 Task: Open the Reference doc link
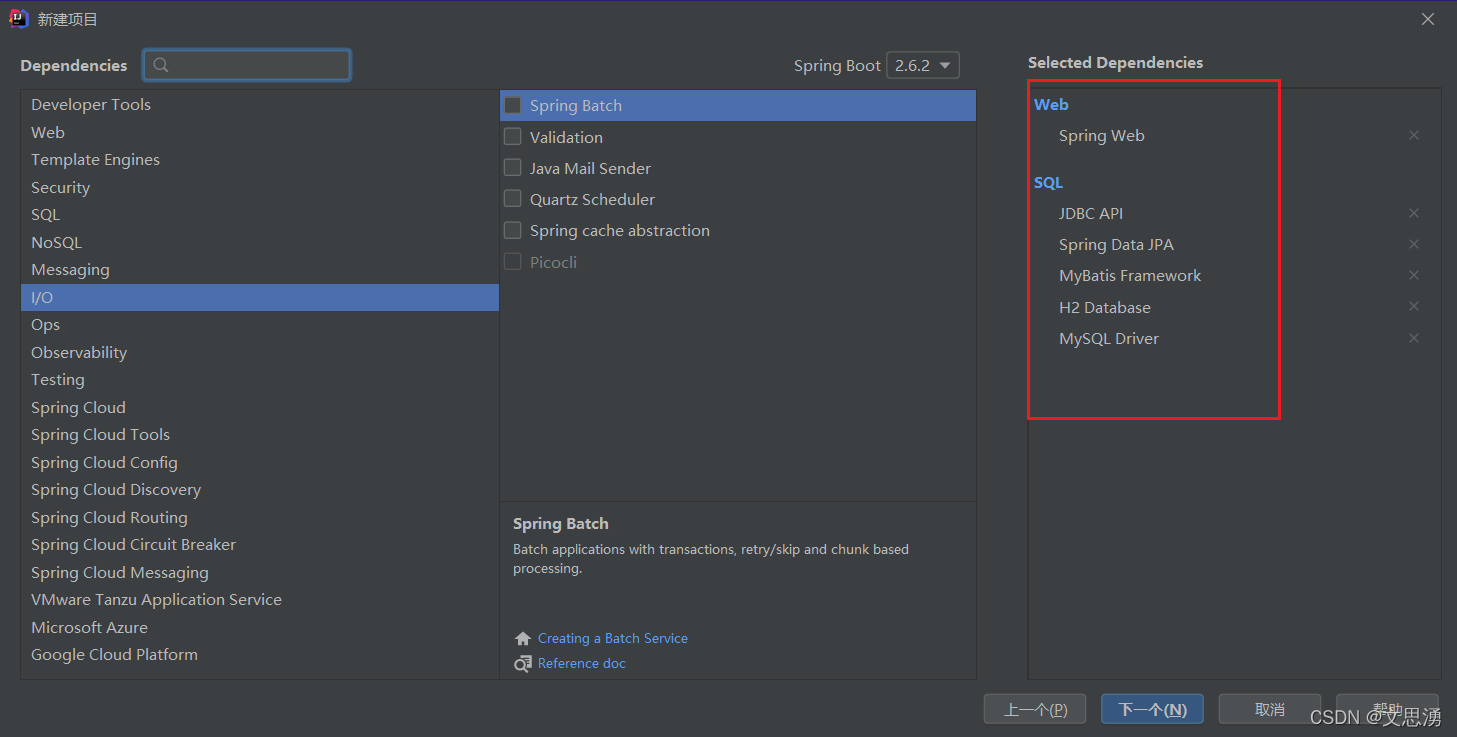pos(582,663)
